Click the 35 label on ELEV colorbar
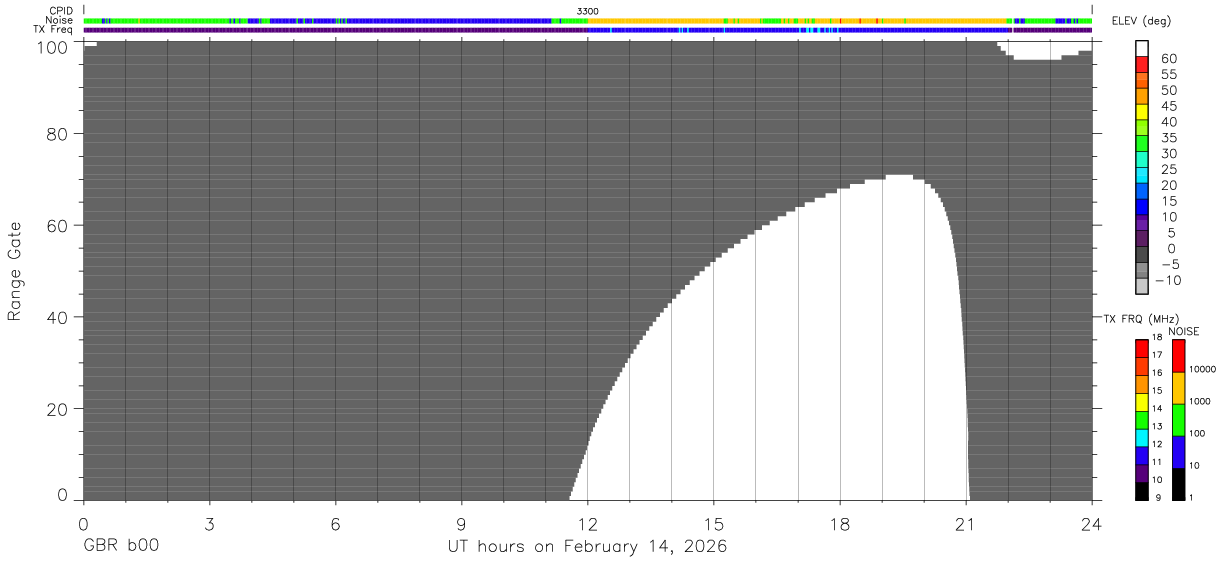The width and height of the screenshot is (1228, 567). click(x=1168, y=138)
